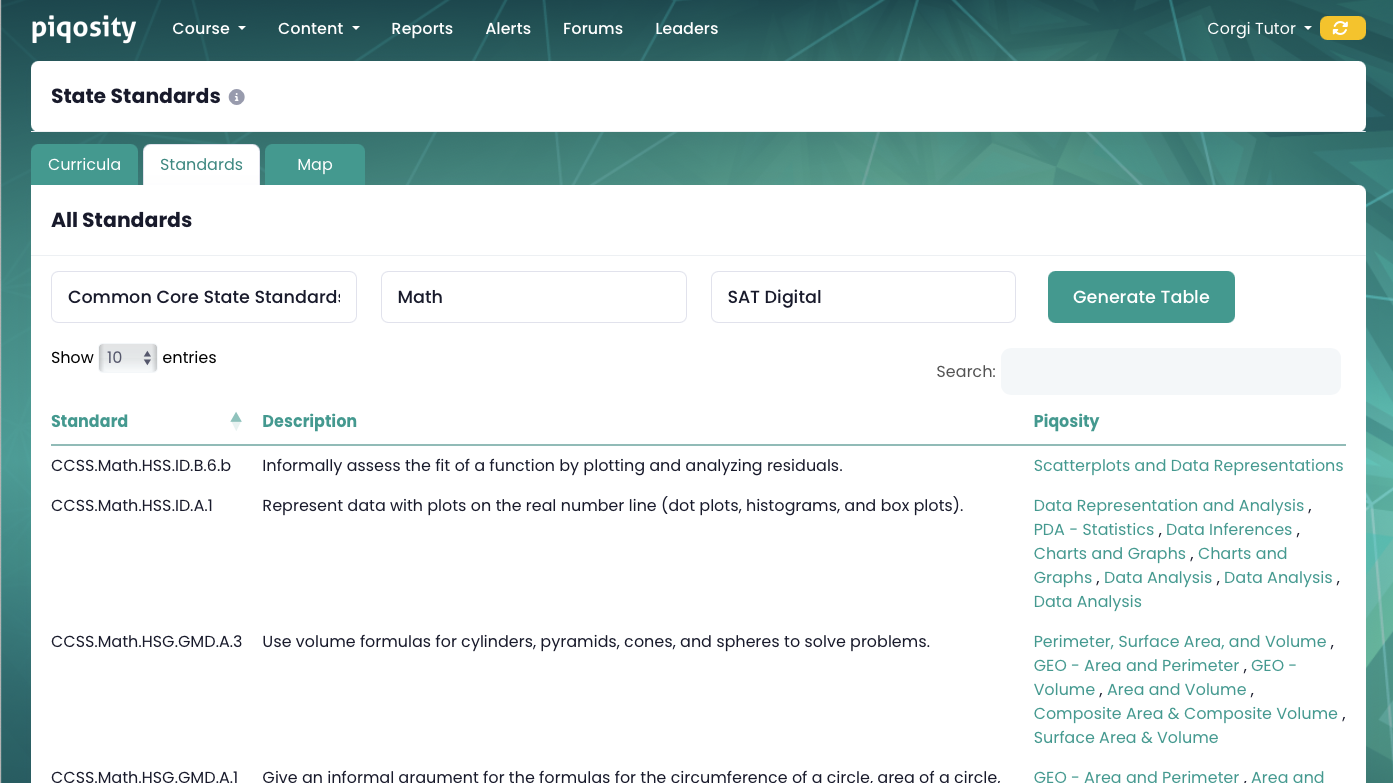This screenshot has width=1393, height=783.
Task: Focus the table Search field
Action: pyautogui.click(x=1170, y=372)
